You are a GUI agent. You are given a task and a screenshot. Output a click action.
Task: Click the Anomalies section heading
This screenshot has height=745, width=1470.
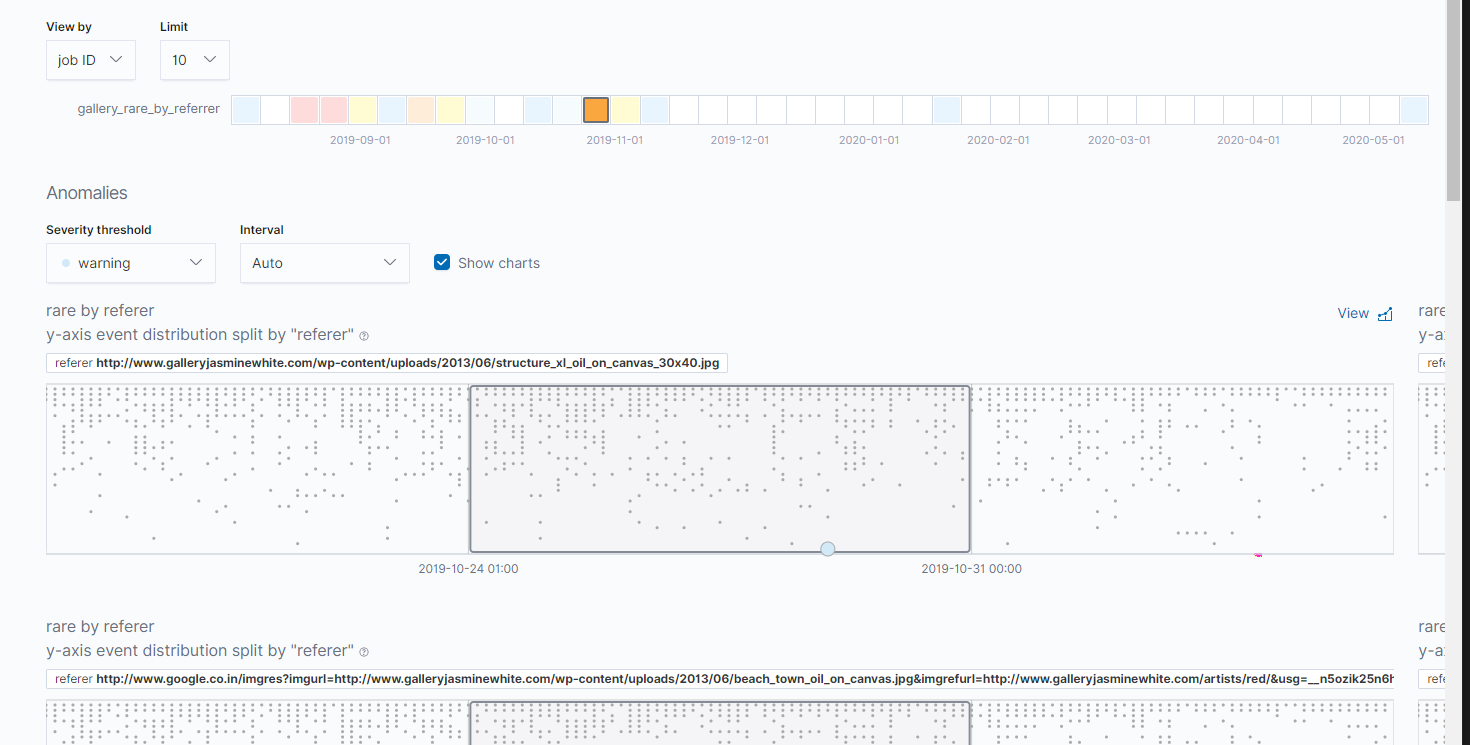point(87,193)
